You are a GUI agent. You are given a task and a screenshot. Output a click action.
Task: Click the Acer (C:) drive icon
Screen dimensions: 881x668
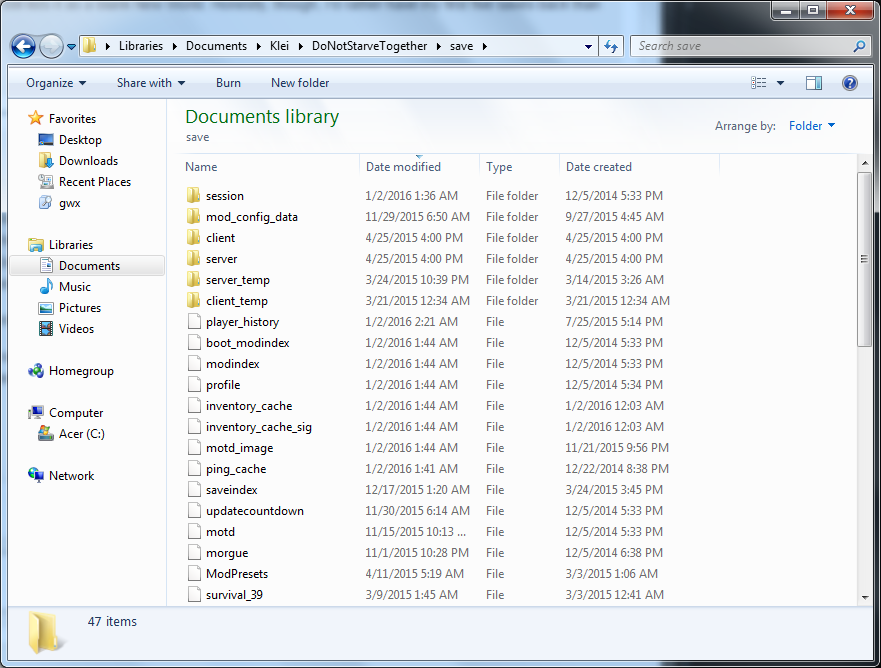[x=46, y=434]
